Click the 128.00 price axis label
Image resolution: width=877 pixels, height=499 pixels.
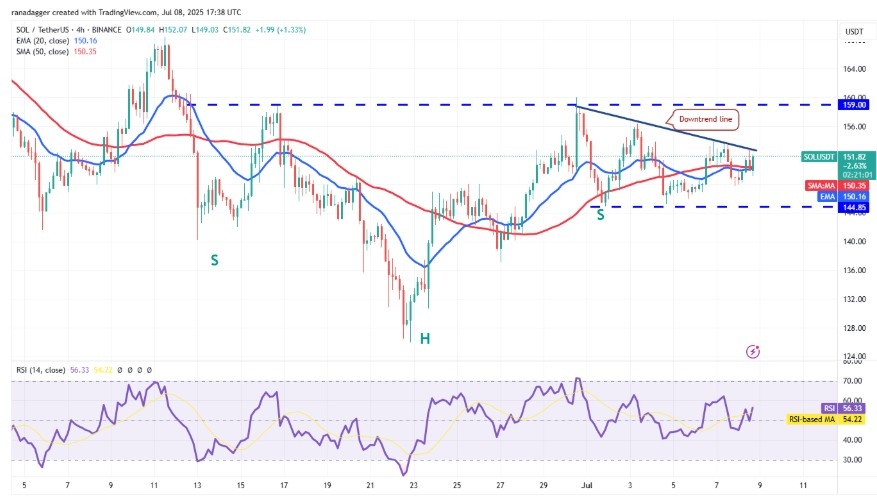tap(854, 328)
